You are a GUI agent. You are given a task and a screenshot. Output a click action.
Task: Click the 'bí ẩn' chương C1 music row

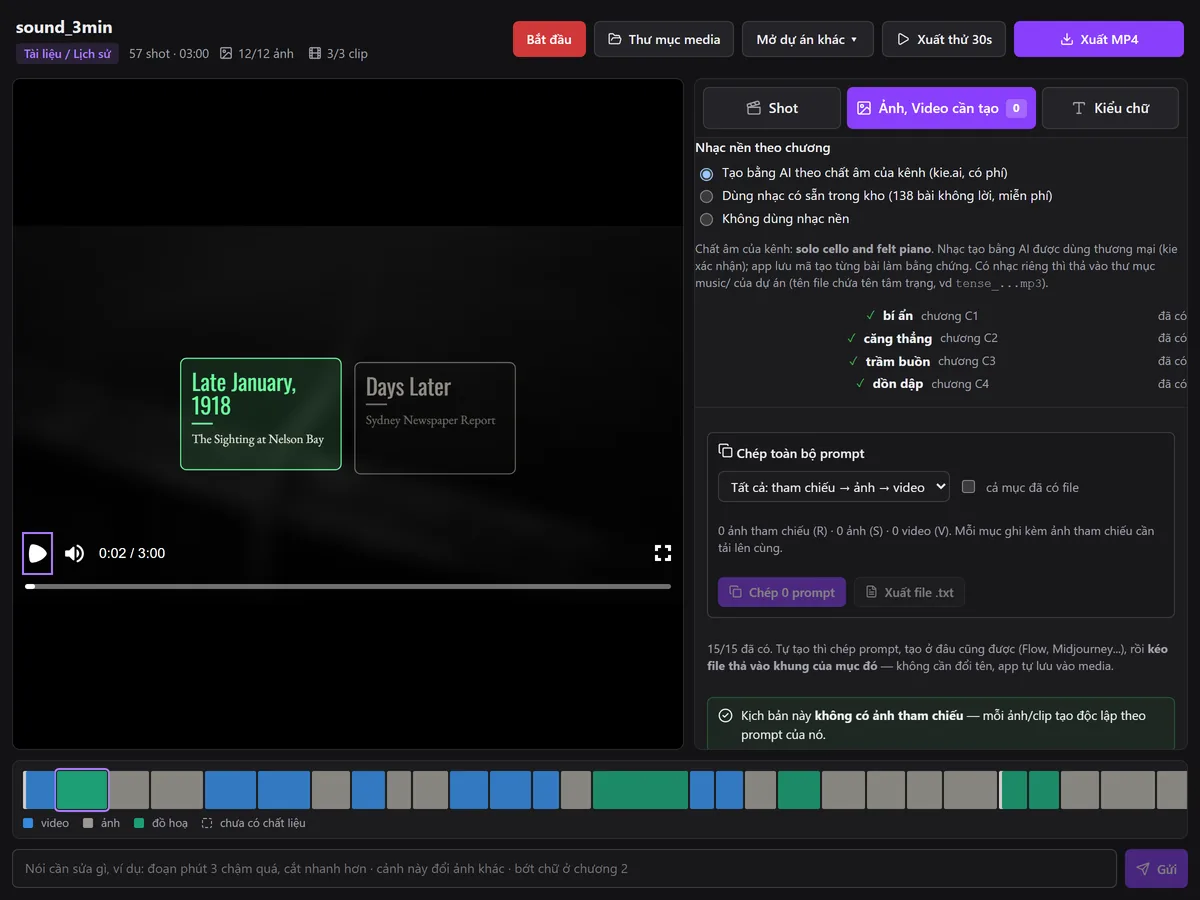(940, 316)
